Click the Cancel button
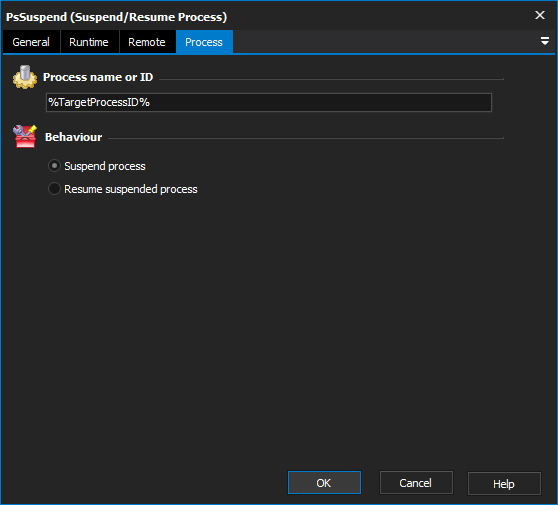This screenshot has width=558, height=505. pos(416,483)
